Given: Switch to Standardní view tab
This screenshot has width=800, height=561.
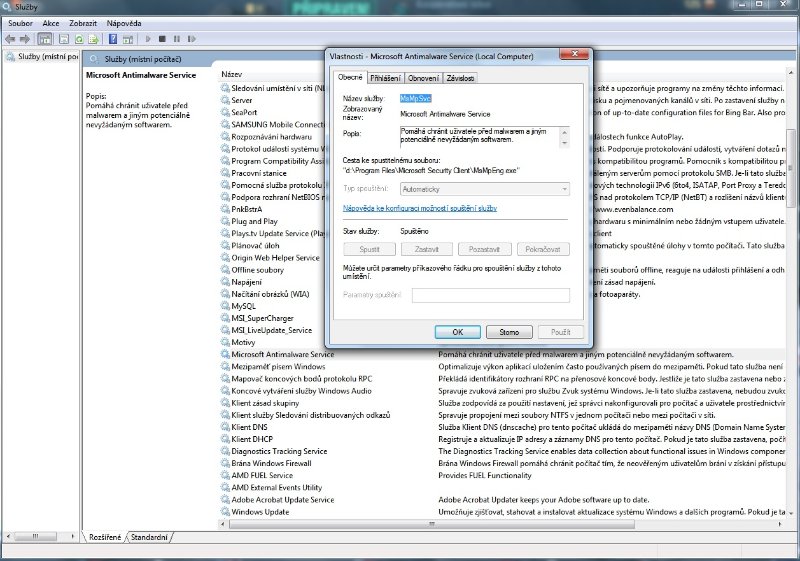Looking at the screenshot, I should pos(149,537).
